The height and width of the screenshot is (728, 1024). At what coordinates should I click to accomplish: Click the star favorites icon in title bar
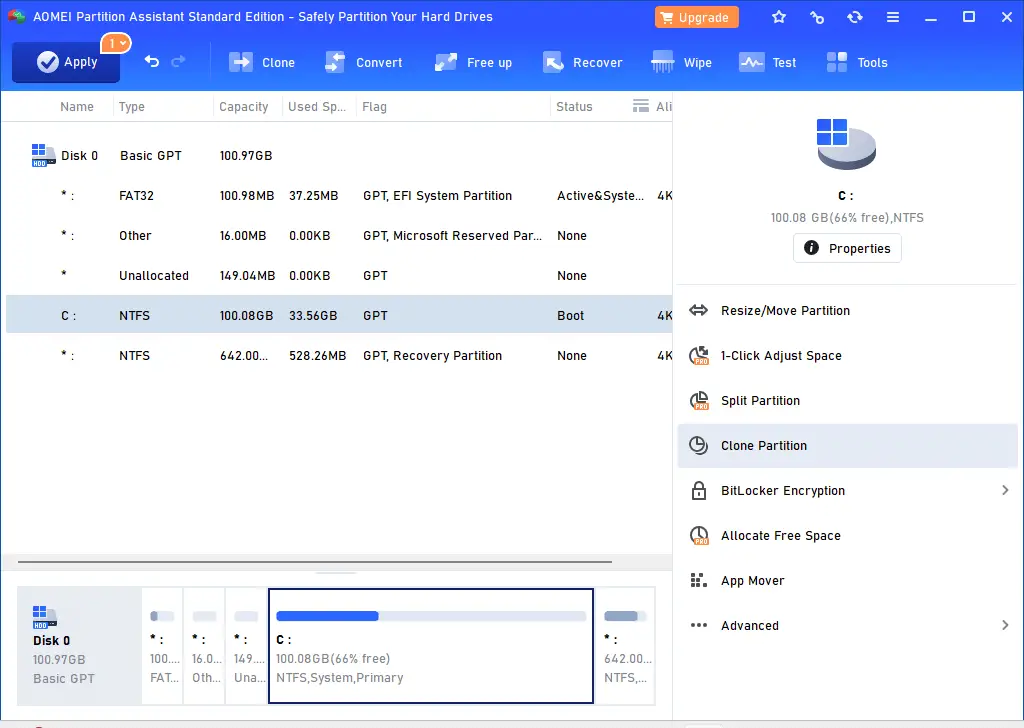(778, 17)
